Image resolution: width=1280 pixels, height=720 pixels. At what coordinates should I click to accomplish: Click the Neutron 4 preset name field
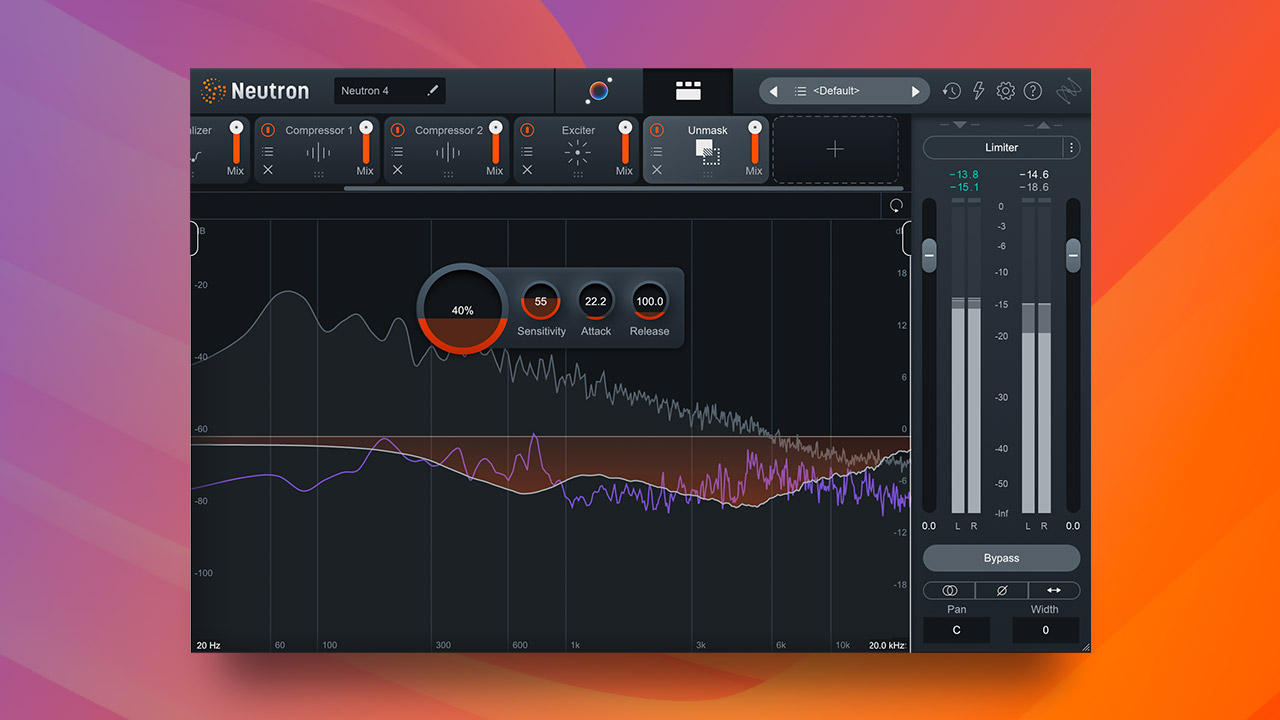pos(390,91)
